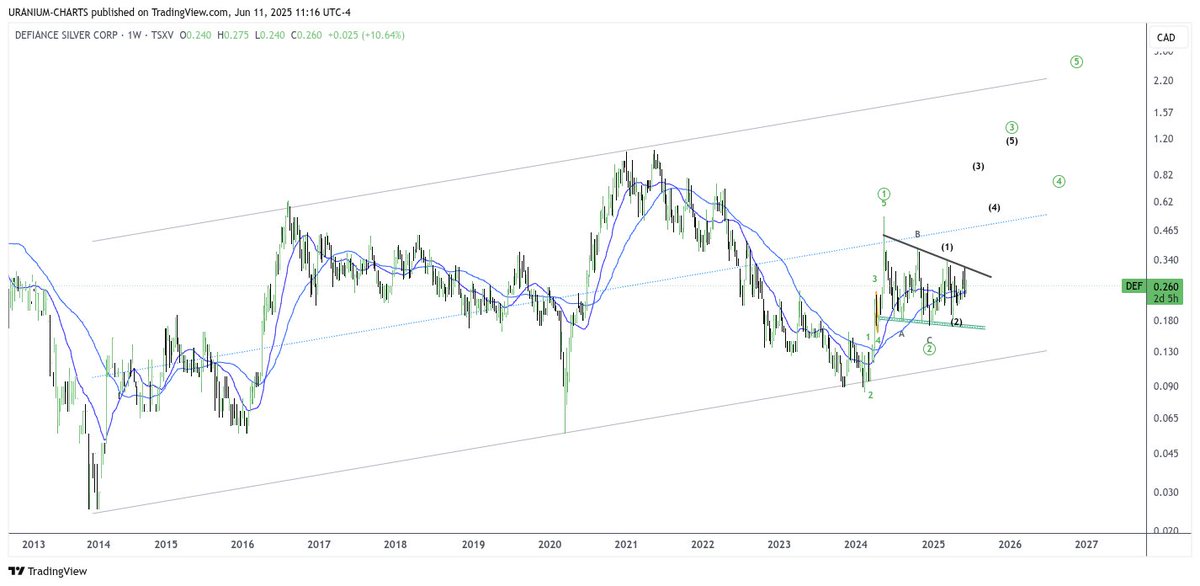Click the 2.20 price axis label
This screenshot has width=1200, height=586.
coord(1163,82)
